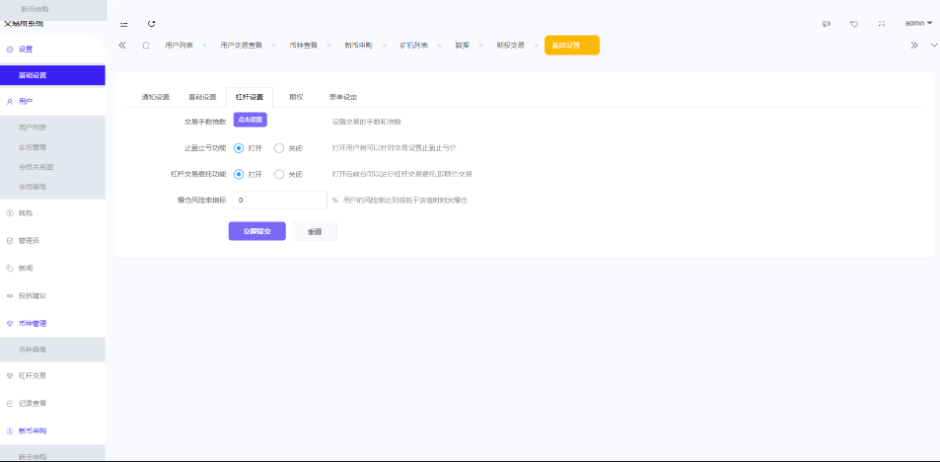
Task: Select highlighted 基础设置 item in the sidebar
Action: pyautogui.click(x=52, y=76)
